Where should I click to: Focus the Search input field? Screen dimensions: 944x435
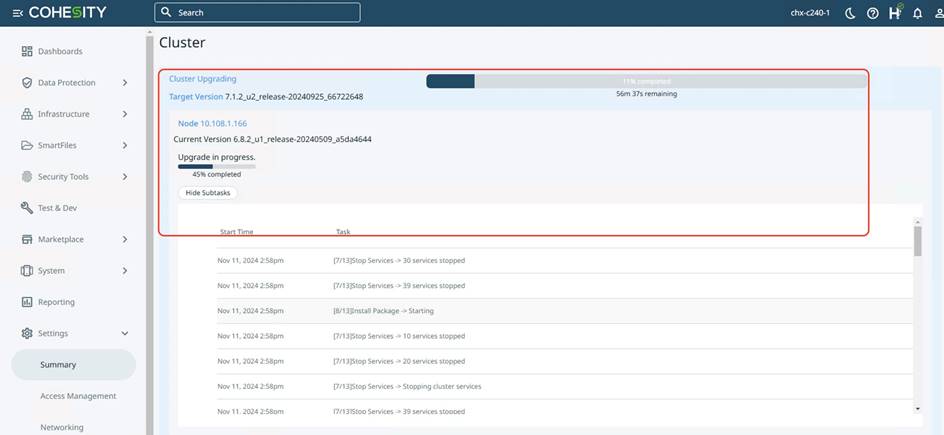pyautogui.click(x=258, y=12)
